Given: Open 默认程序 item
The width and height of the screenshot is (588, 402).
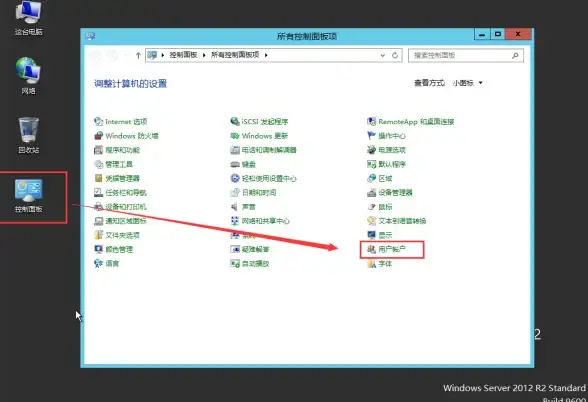Looking at the screenshot, I should (x=386, y=164).
